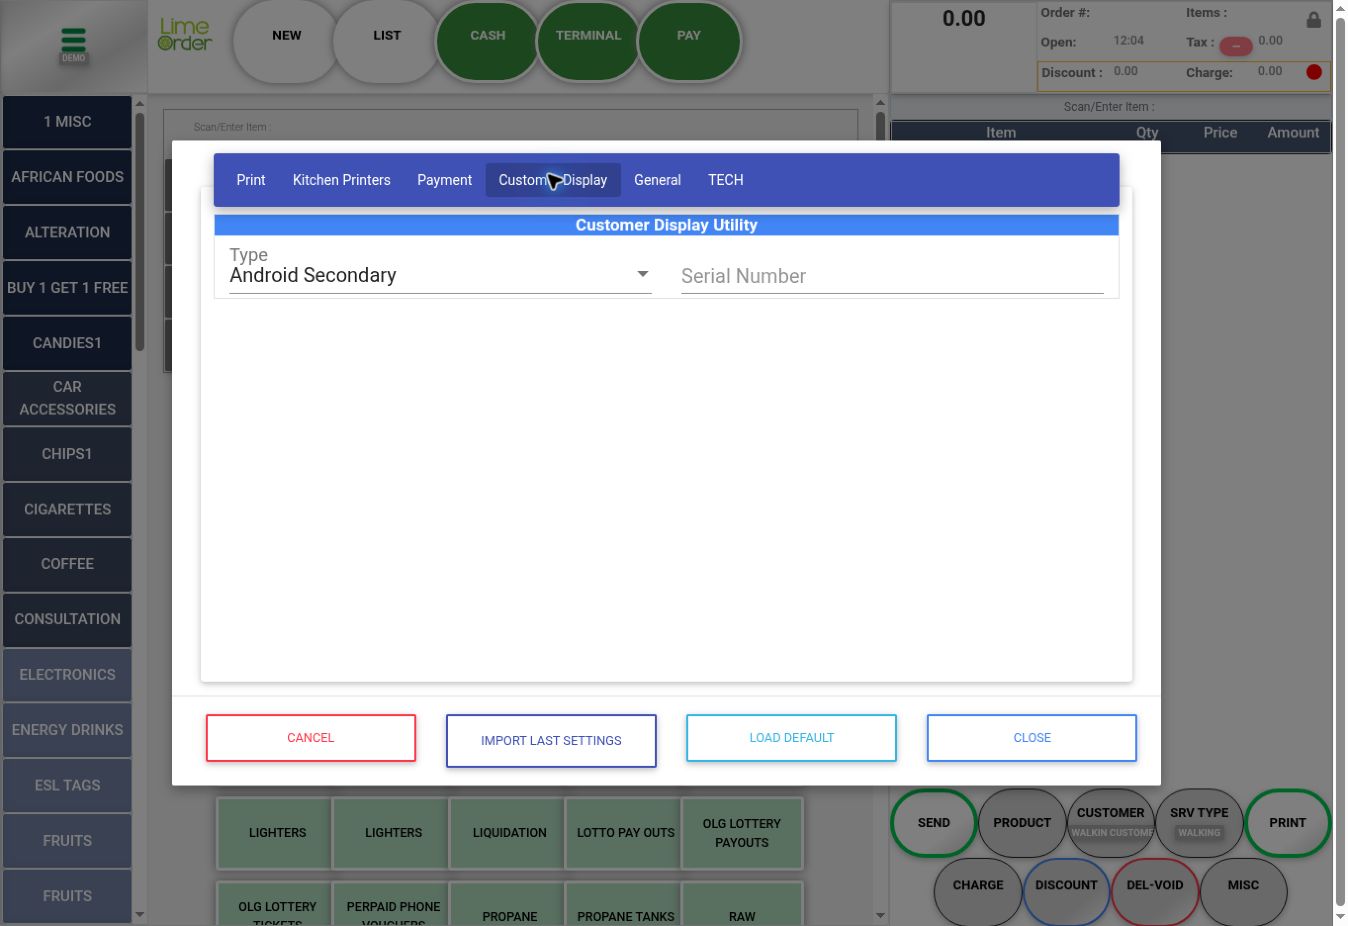Click the CHARGE button
The height and width of the screenshot is (926, 1348).
pos(978,891)
